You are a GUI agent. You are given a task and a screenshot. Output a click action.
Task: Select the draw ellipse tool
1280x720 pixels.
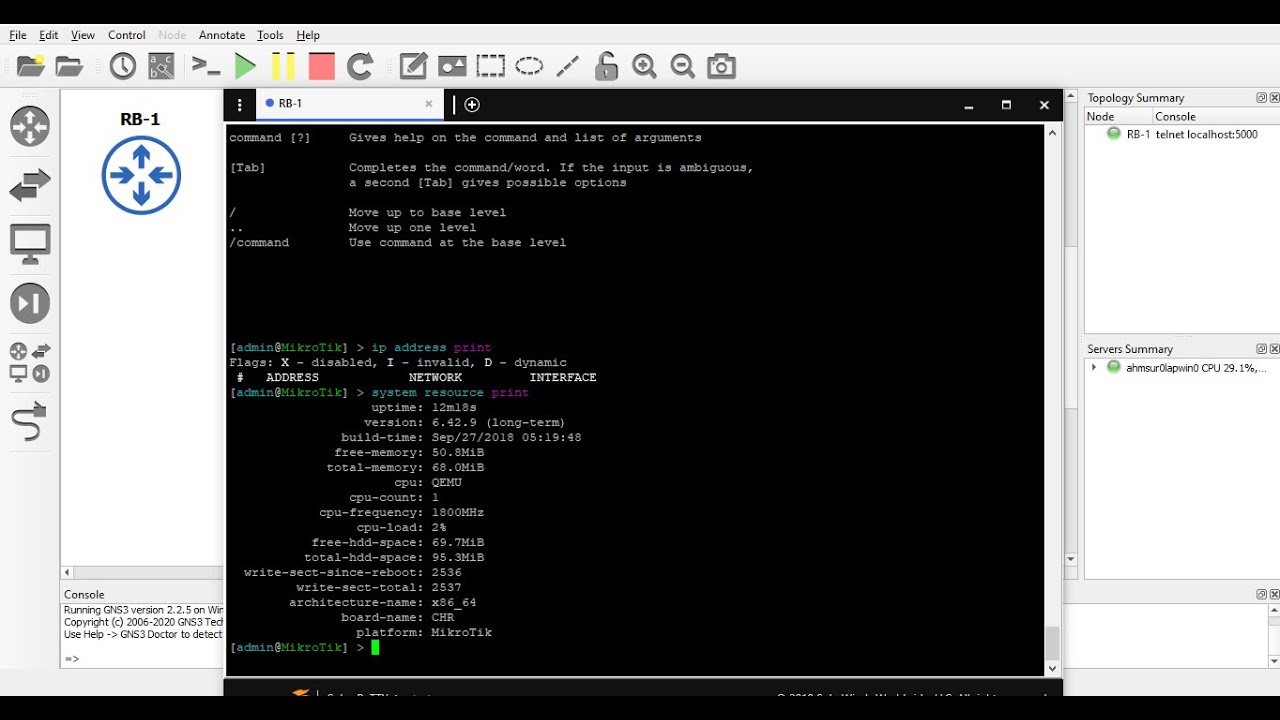529,67
